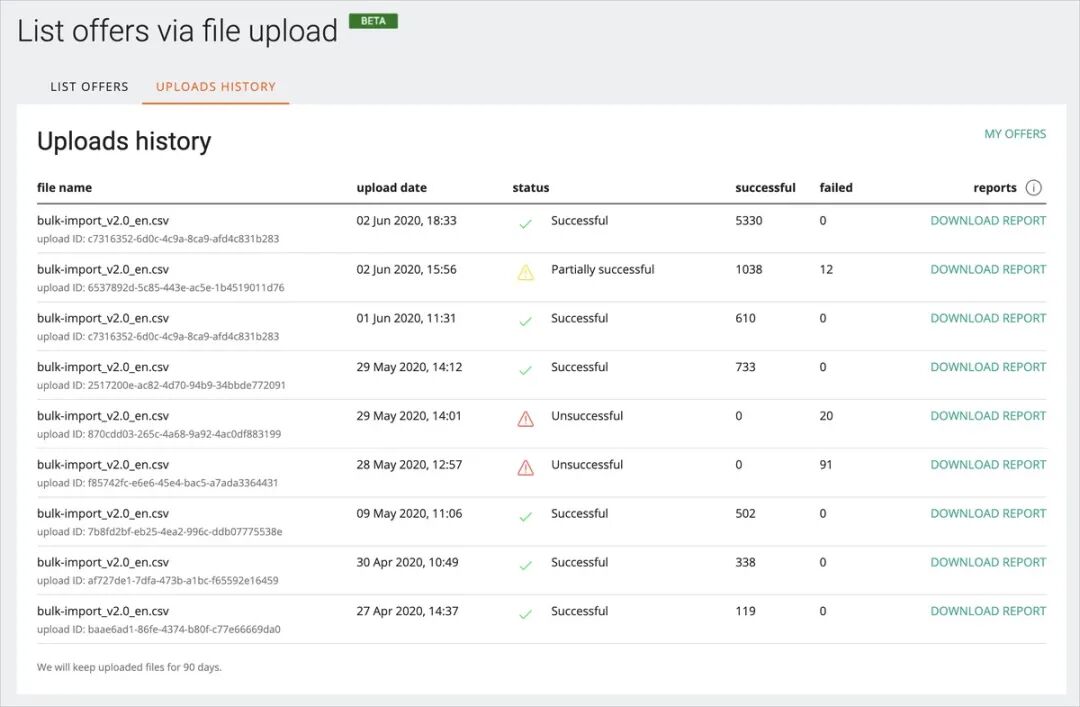The width and height of the screenshot is (1080, 707).
Task: Click file name bulk-import_v2.0_en.csv in 09 May row
Action: point(103,513)
